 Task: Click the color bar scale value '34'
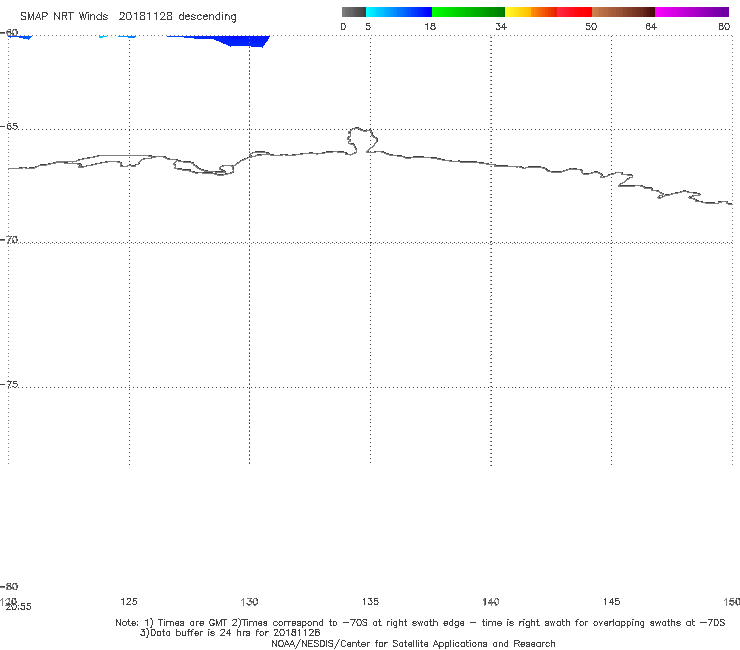pyautogui.click(x=501, y=26)
